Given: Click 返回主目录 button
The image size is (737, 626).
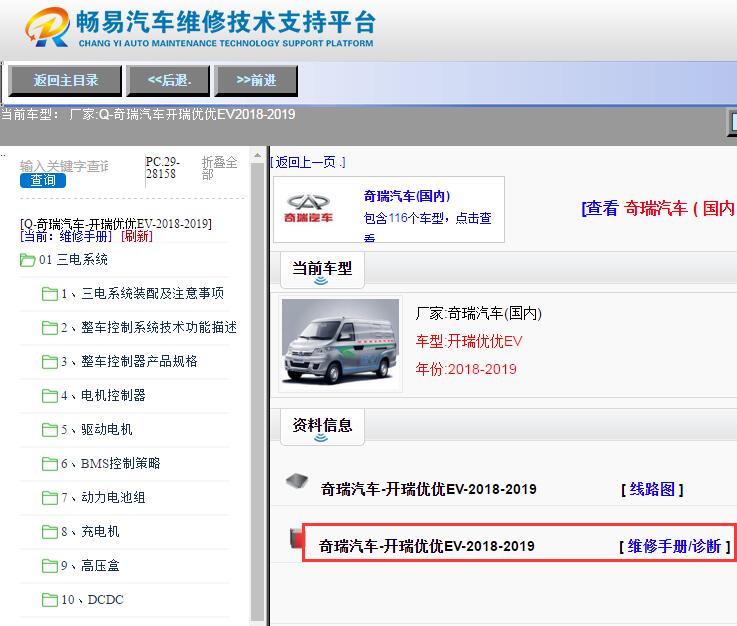Looking at the screenshot, I should pos(65,81).
